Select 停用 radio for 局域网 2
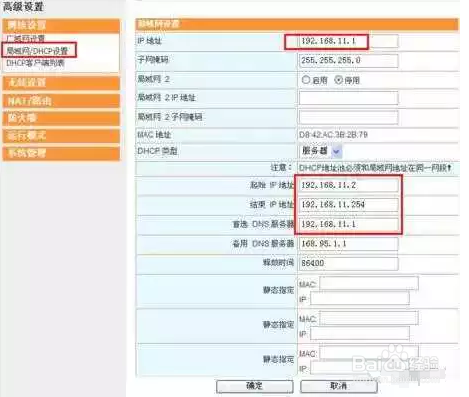469x397 pixels. [338, 80]
